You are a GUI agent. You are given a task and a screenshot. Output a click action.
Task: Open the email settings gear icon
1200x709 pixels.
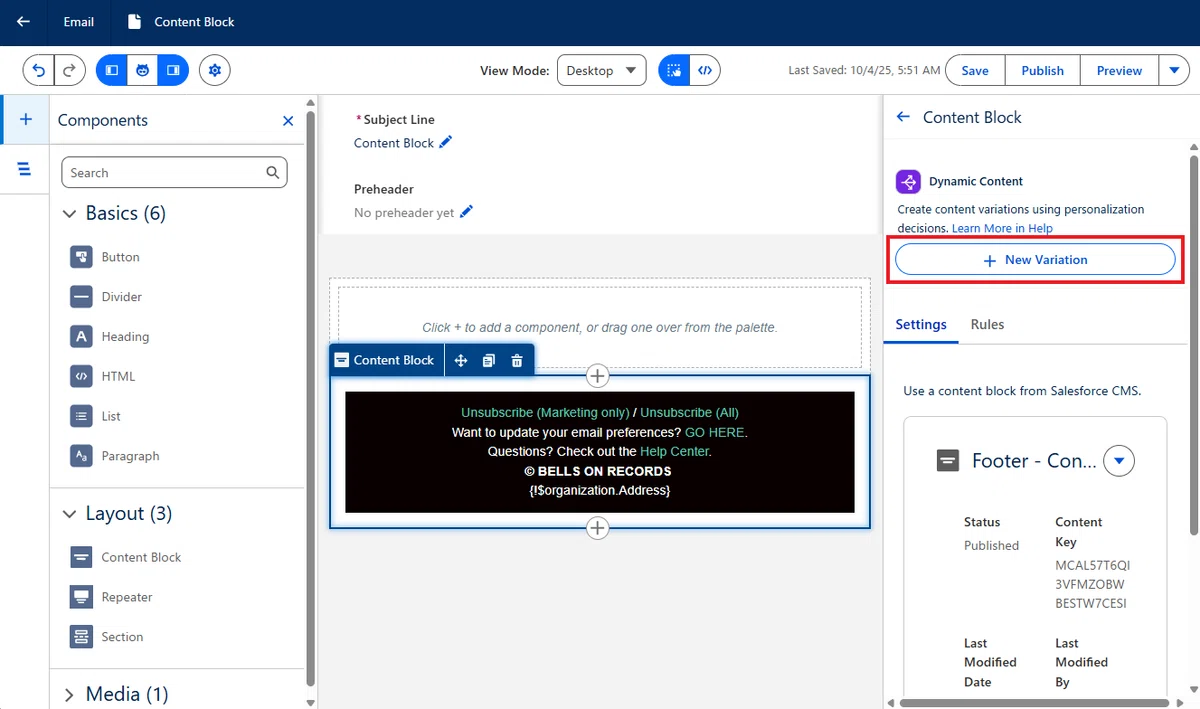coord(215,70)
